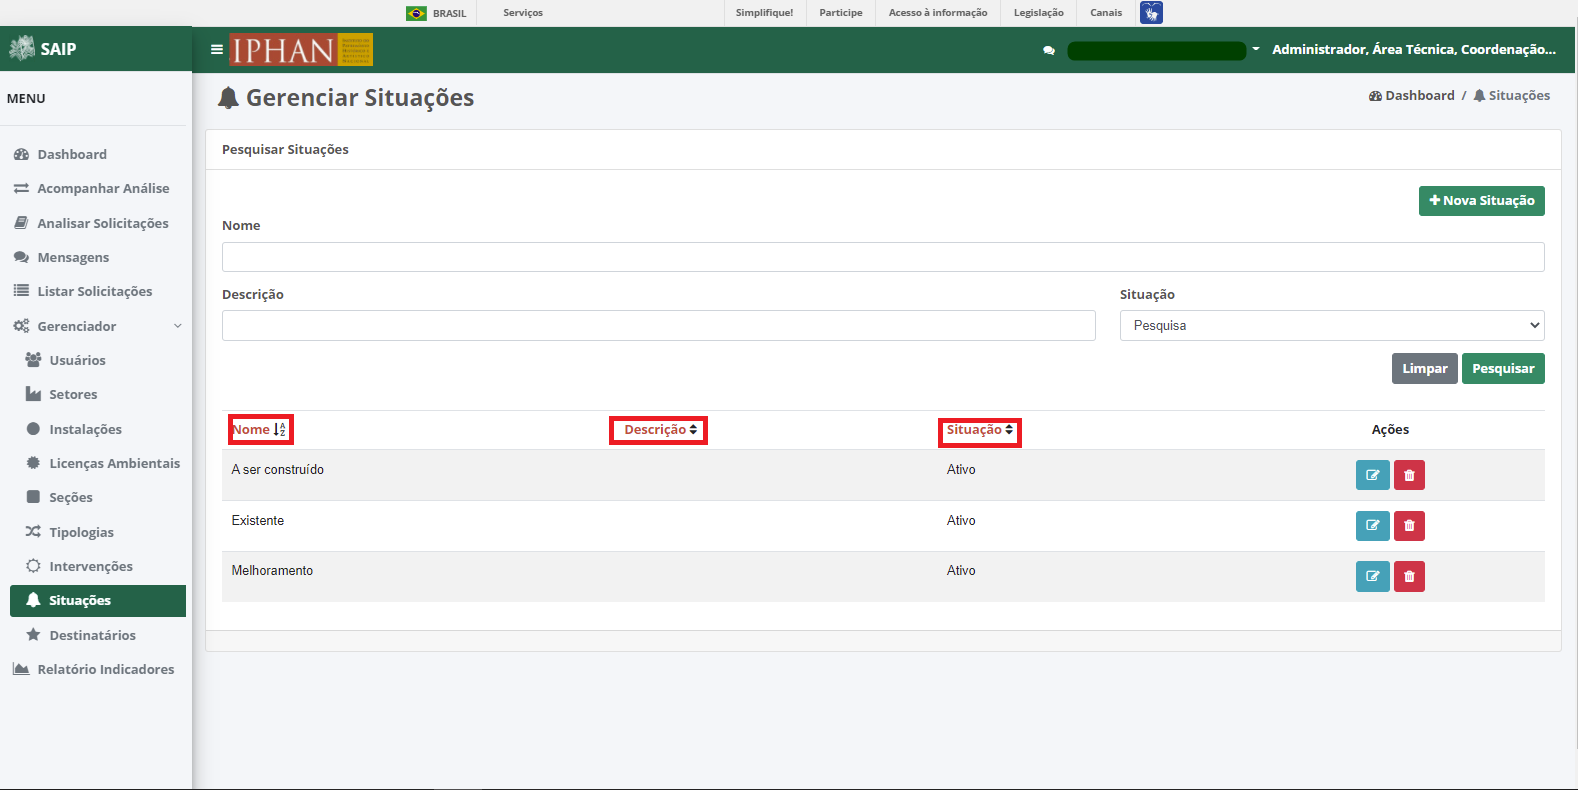Click the Nova Situação button
Screen dimensions: 1578x791
(1481, 201)
